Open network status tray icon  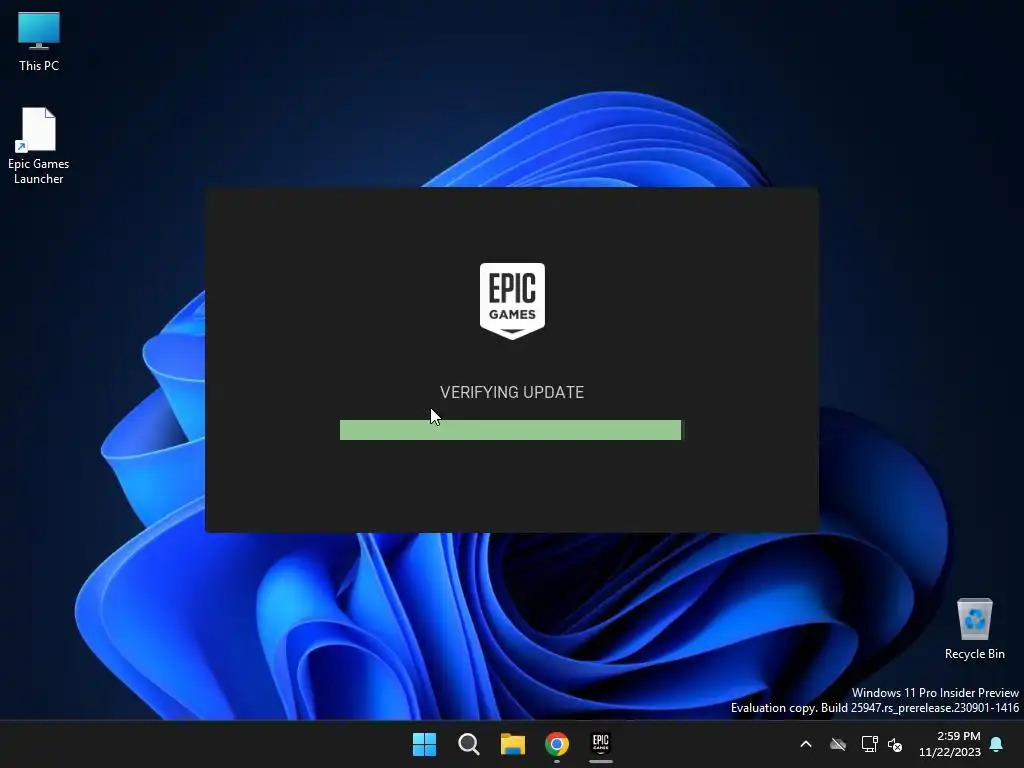coord(869,744)
